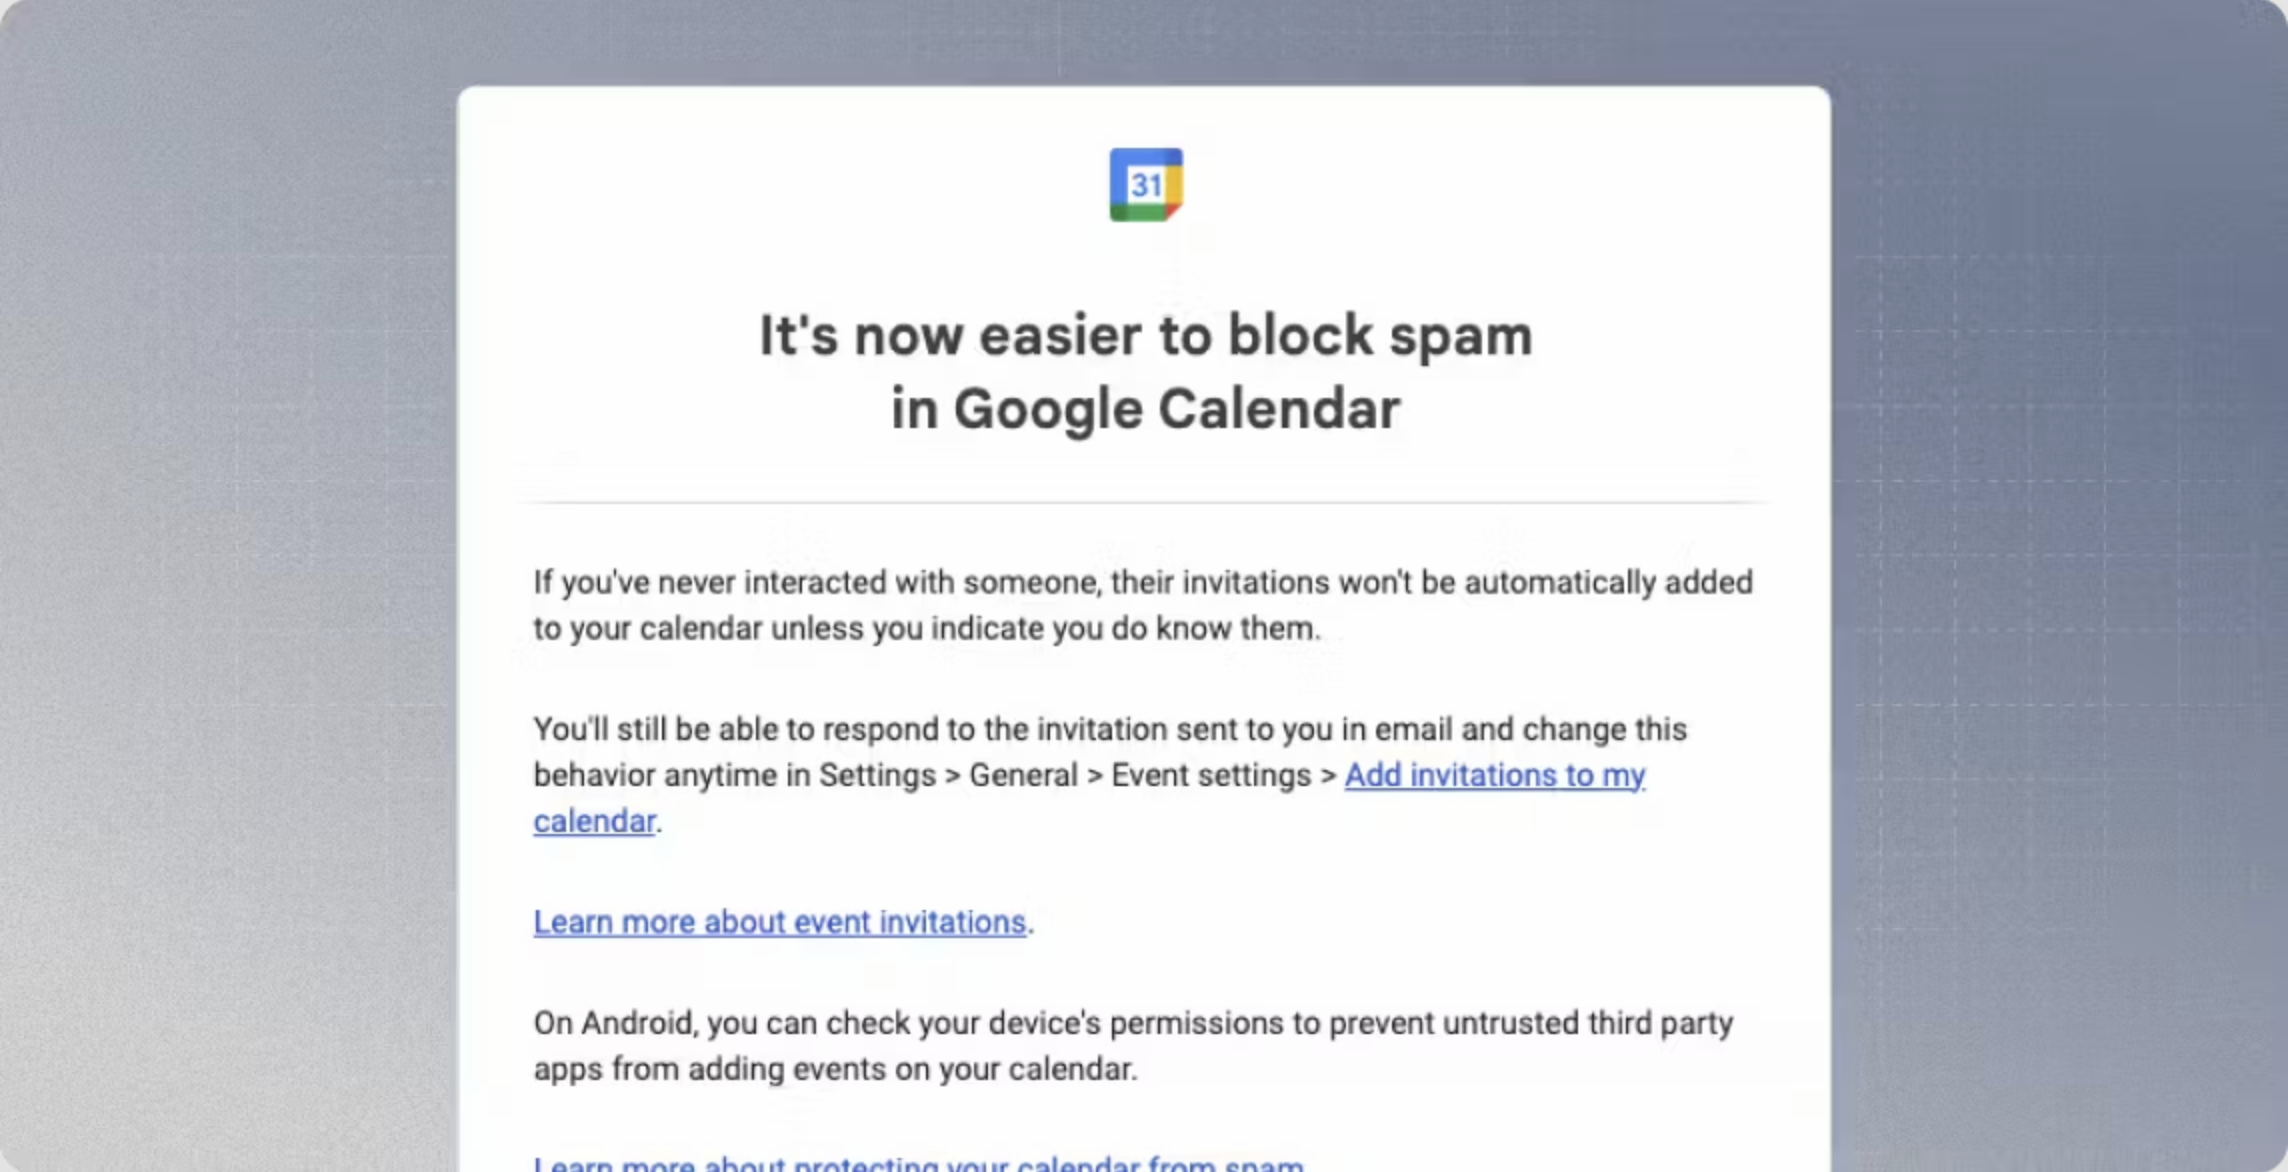Open the "Add invitations to my calendar" link
2288x1172 pixels.
tap(1494, 775)
